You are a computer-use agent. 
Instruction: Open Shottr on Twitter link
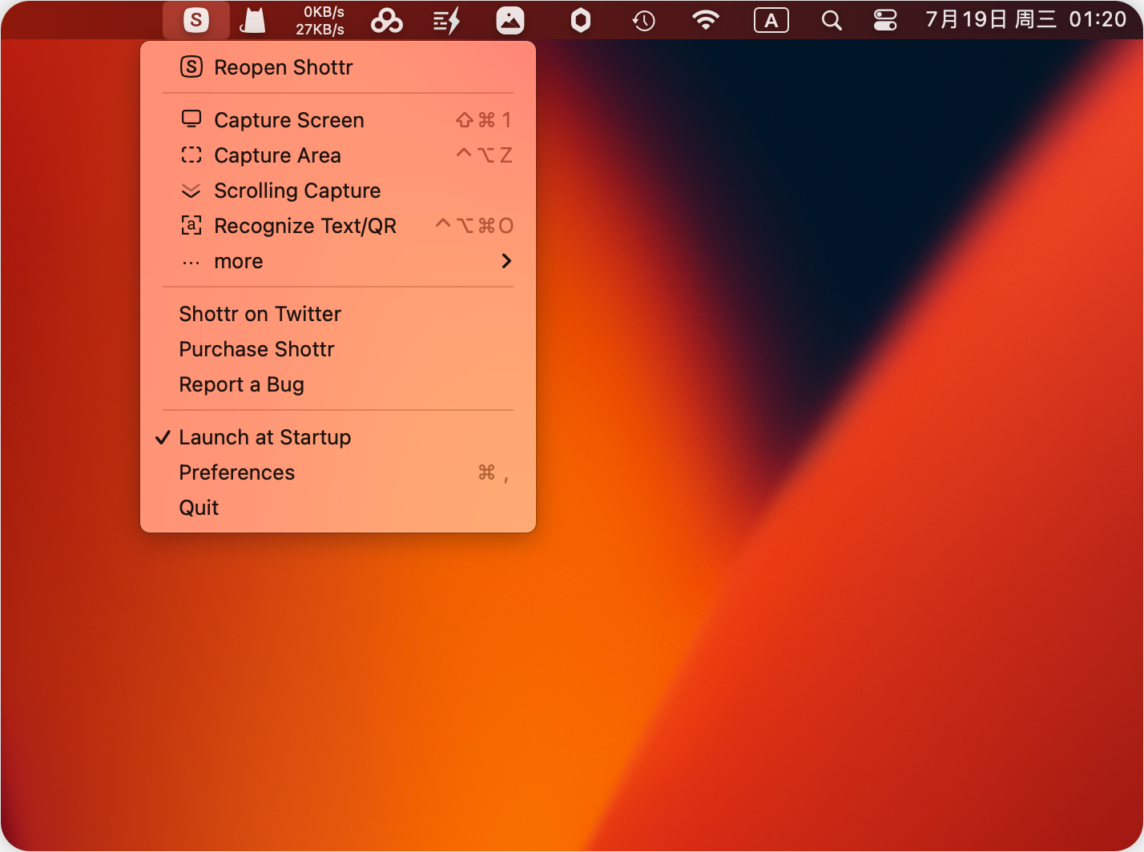point(338,314)
